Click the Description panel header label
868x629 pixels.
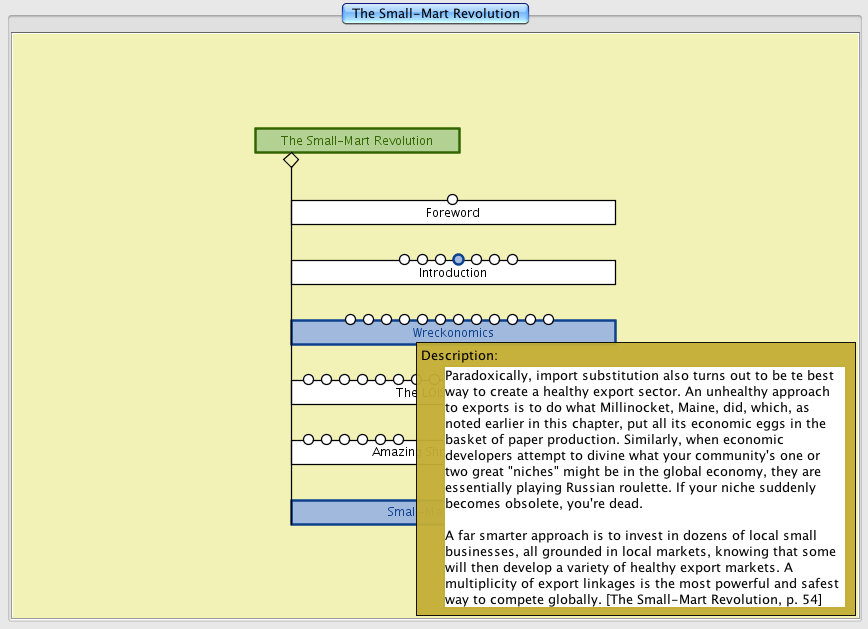pyautogui.click(x=459, y=355)
